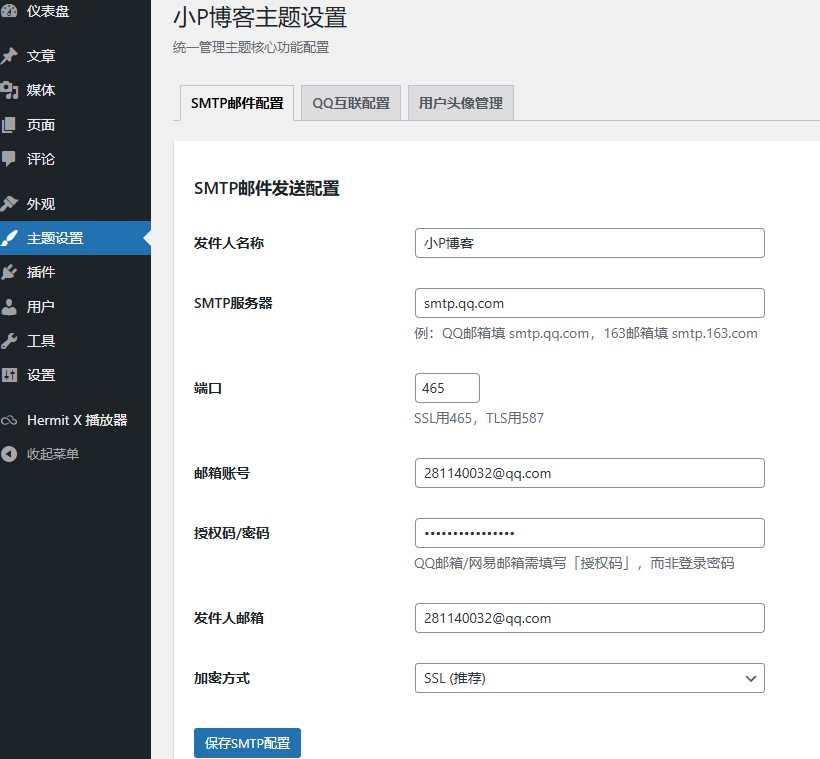Click the dashboard gauge icon in sidebar
820x759 pixels.
9,12
